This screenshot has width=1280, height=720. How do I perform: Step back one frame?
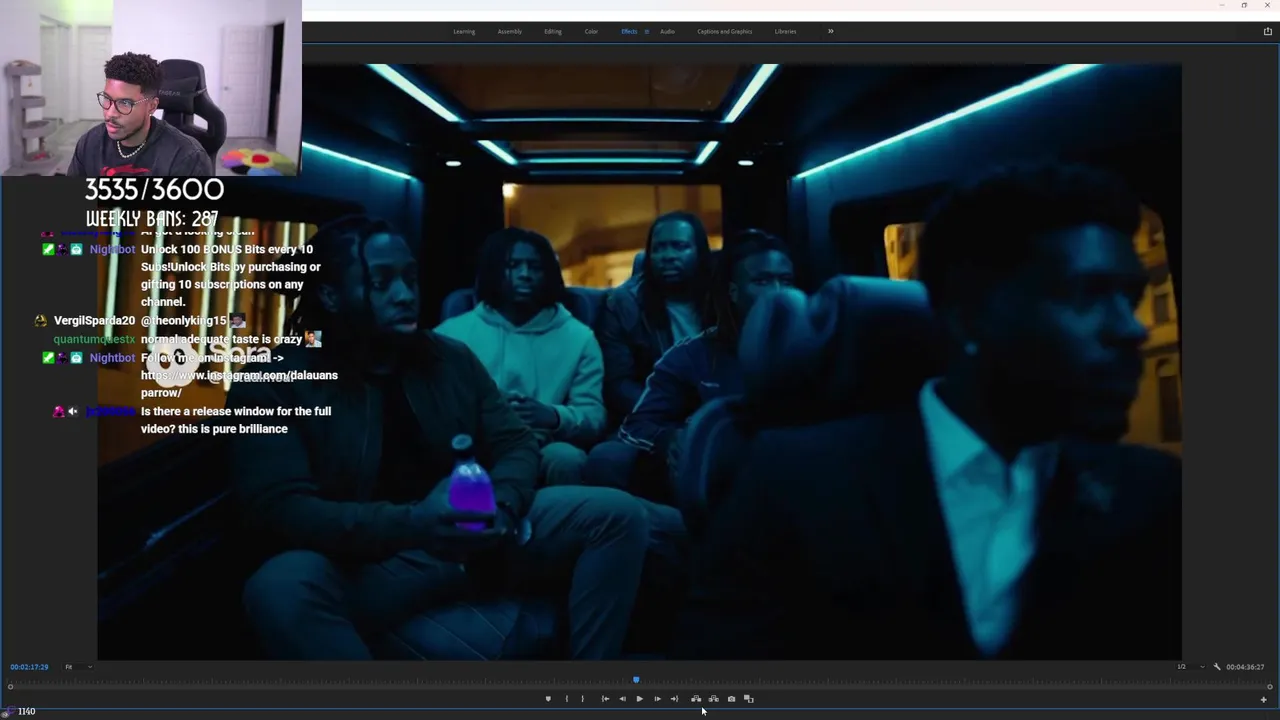click(x=622, y=699)
